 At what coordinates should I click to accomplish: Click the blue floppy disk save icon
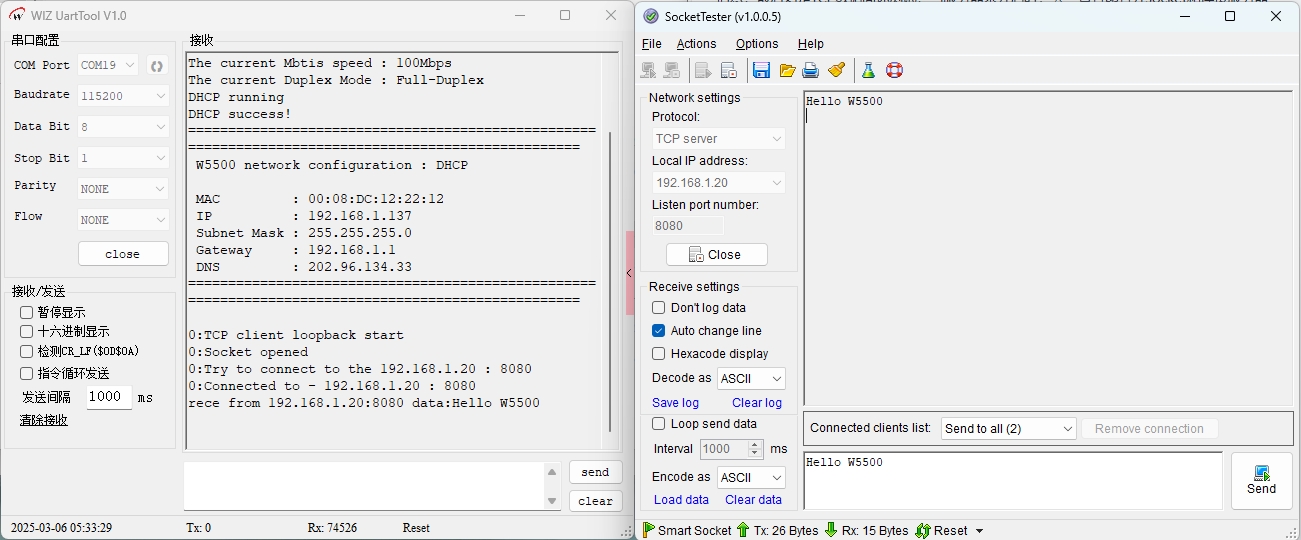(761, 70)
